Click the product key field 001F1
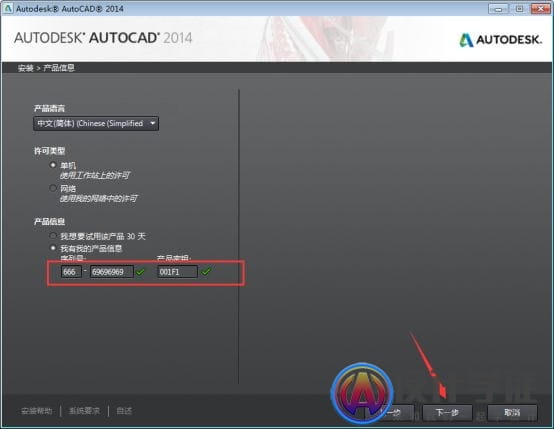 177,271
